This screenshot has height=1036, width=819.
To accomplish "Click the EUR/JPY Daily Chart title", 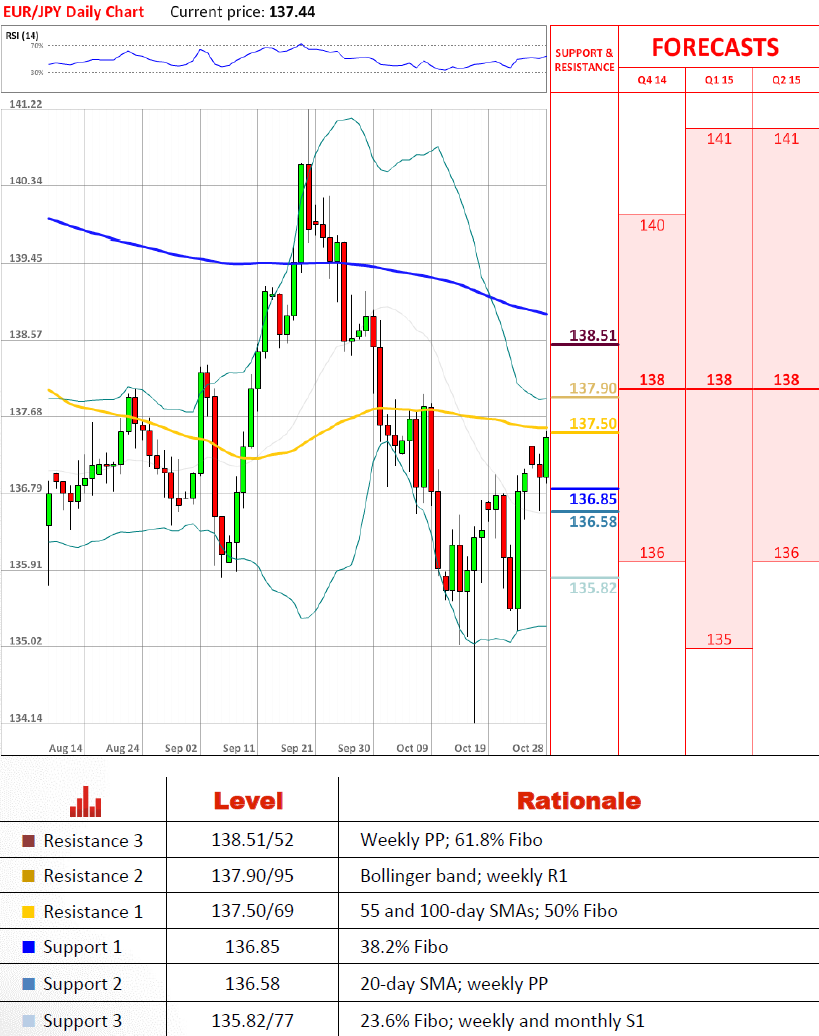I will click(x=73, y=12).
